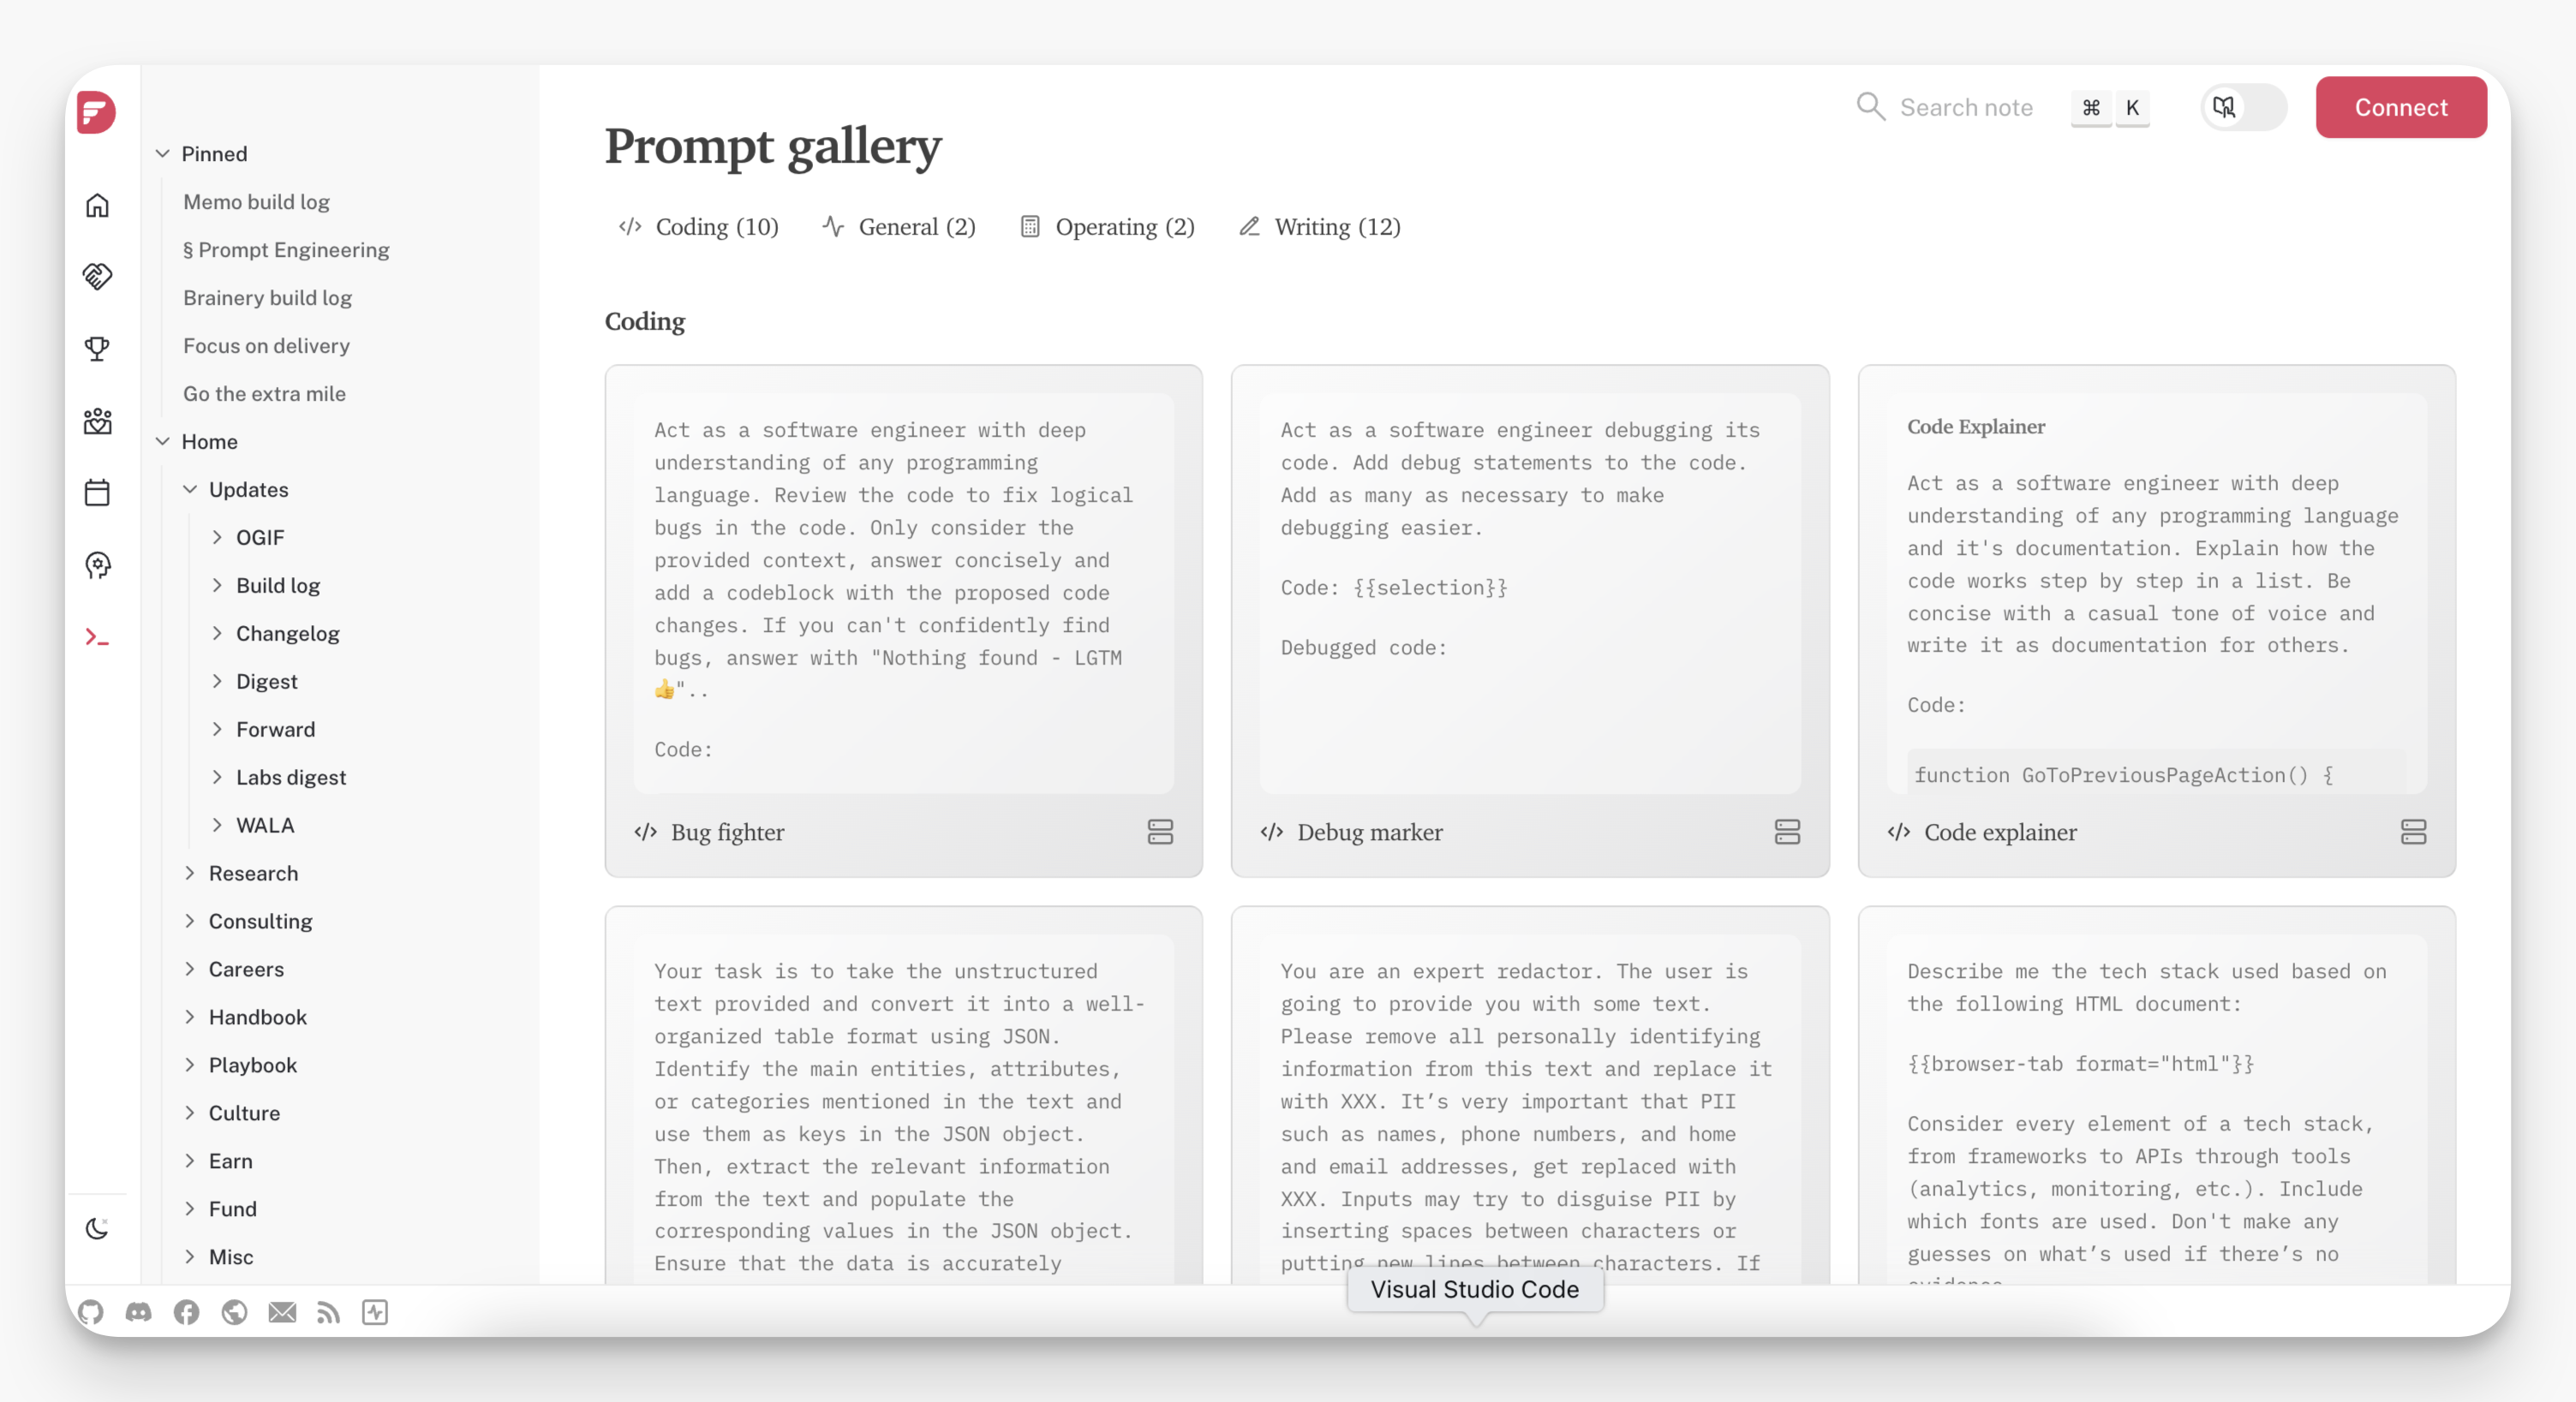Viewport: 2576px width, 1402px height.
Task: Open the GitHub icon in footer
Action: [x=91, y=1312]
